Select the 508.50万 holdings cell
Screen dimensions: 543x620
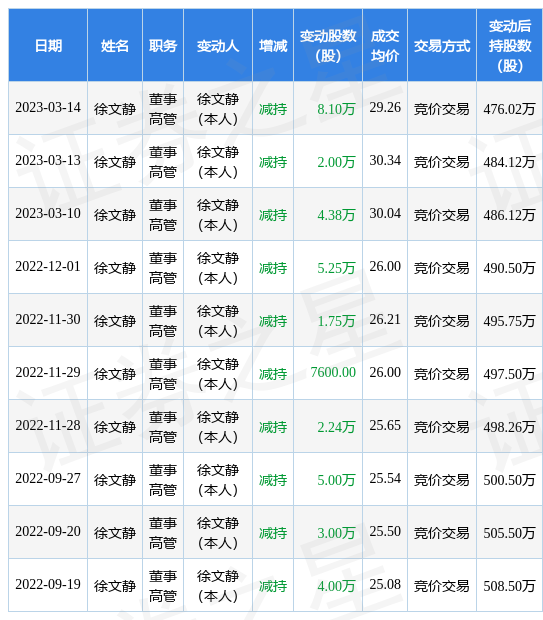coord(509,586)
